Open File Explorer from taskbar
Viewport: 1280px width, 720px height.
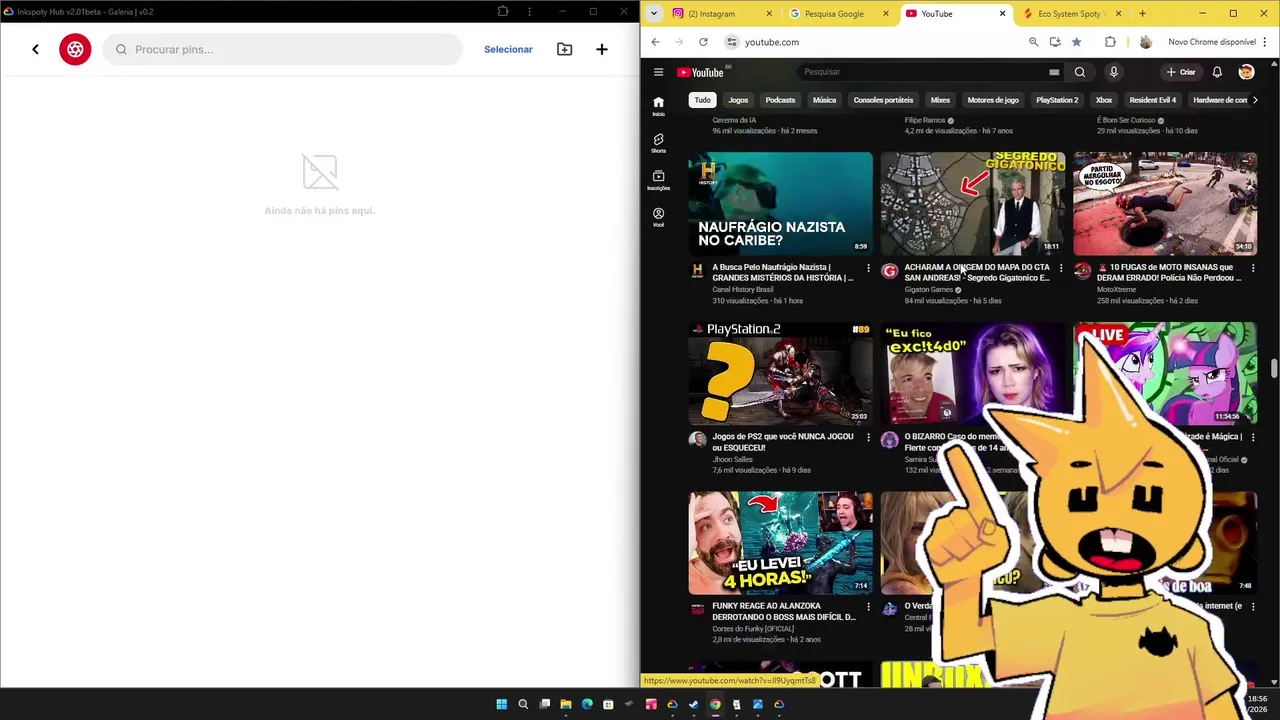coord(565,704)
